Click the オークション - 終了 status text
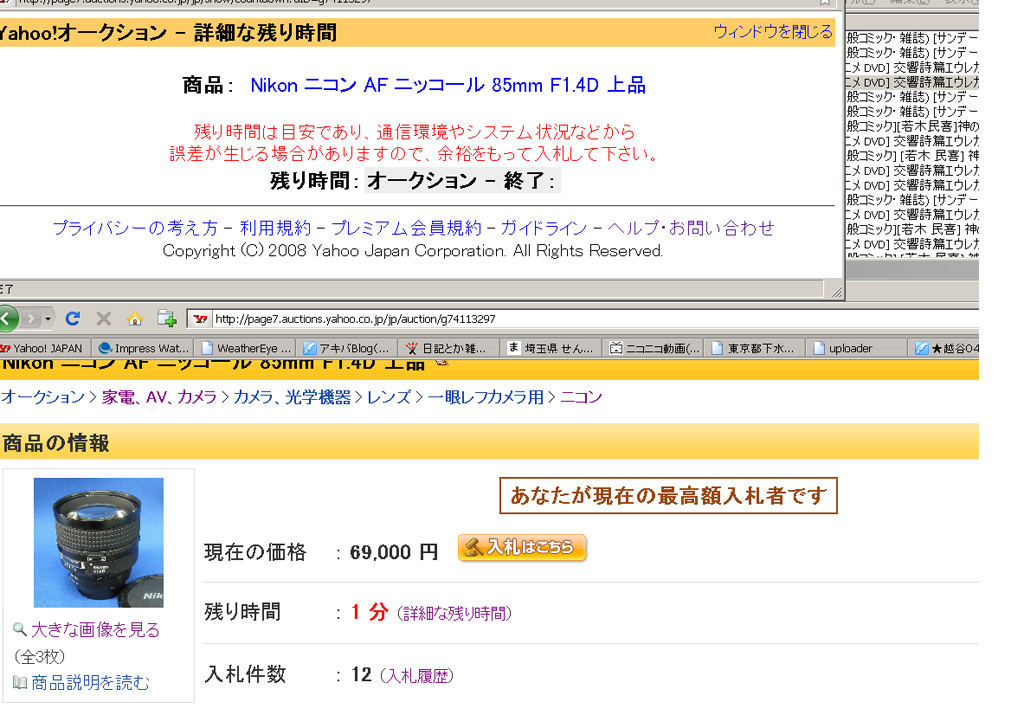 click(x=462, y=181)
